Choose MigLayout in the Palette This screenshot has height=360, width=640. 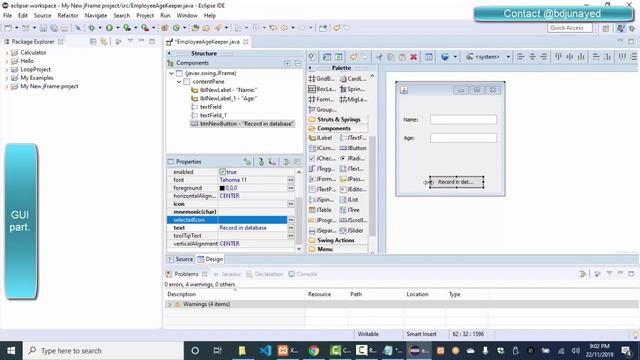[353, 99]
